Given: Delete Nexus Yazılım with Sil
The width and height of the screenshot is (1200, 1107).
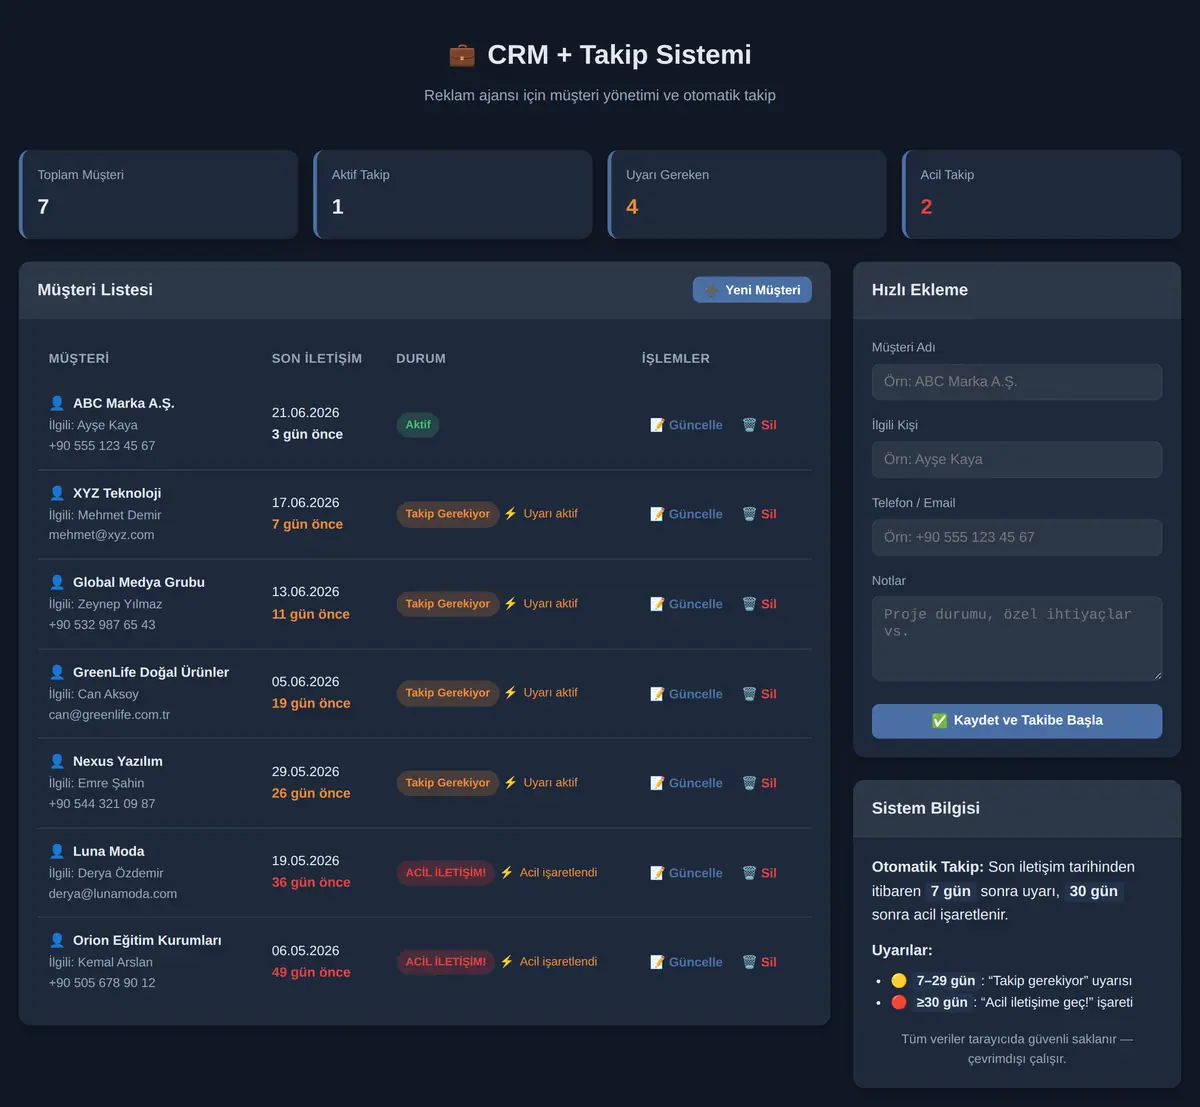Looking at the screenshot, I should 760,783.
